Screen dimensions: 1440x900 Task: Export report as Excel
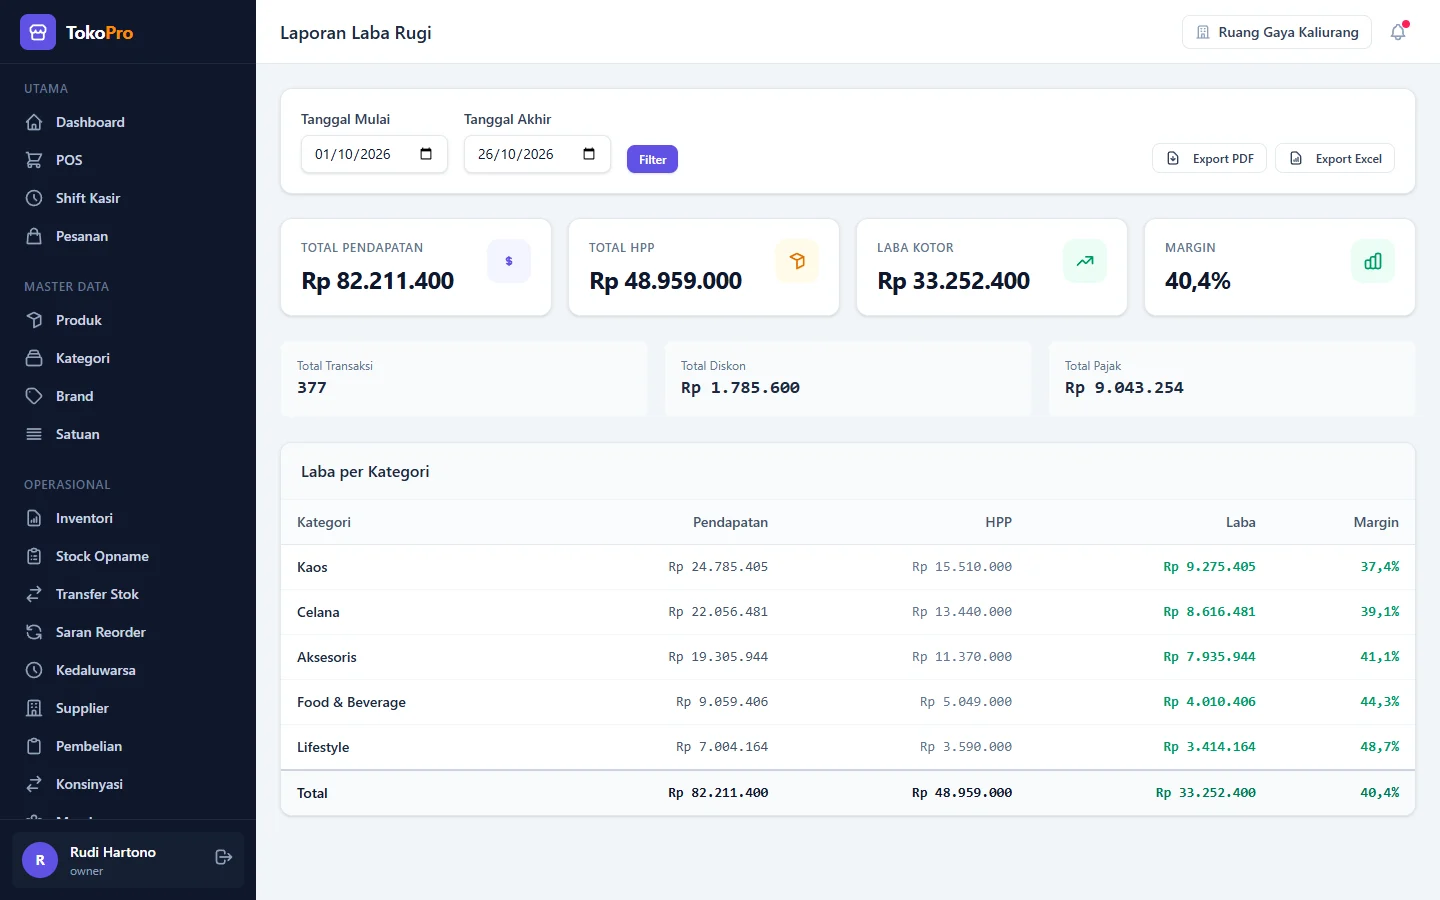click(1335, 158)
